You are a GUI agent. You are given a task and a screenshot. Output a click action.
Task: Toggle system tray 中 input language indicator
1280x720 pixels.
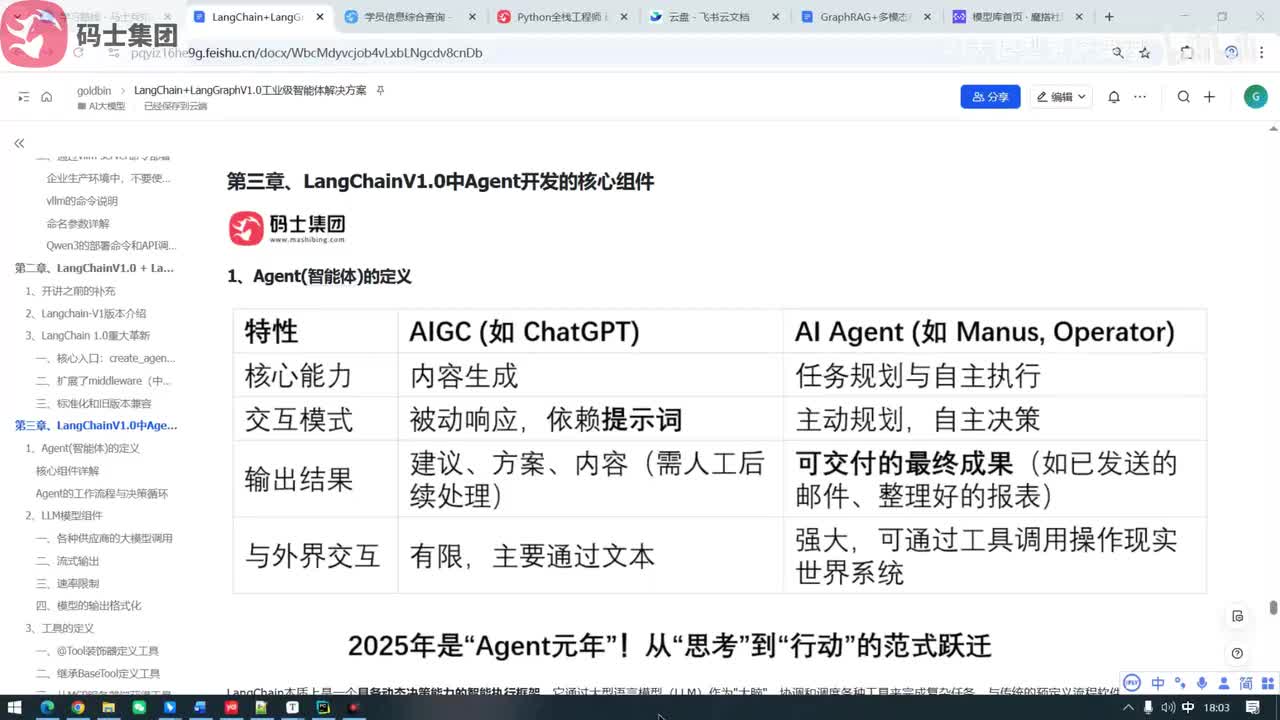1188,707
